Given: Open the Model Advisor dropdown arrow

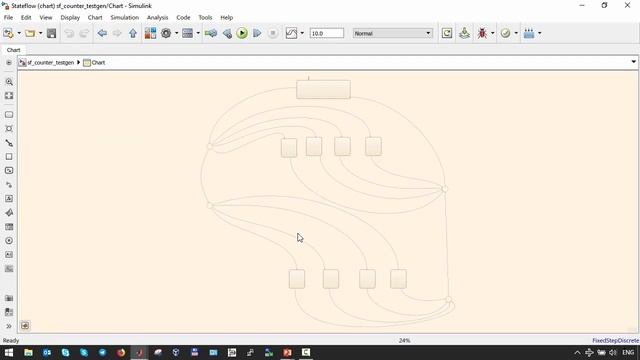Looking at the screenshot, I should click(516, 33).
